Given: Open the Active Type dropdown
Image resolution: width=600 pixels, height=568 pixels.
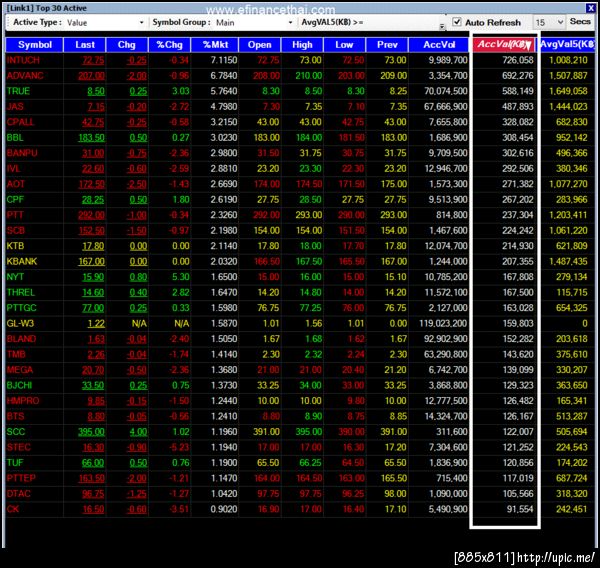Looking at the screenshot, I should 105,23.
